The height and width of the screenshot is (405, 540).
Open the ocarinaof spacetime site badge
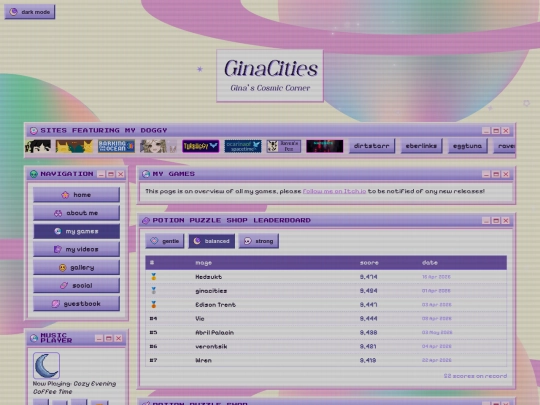click(x=243, y=146)
